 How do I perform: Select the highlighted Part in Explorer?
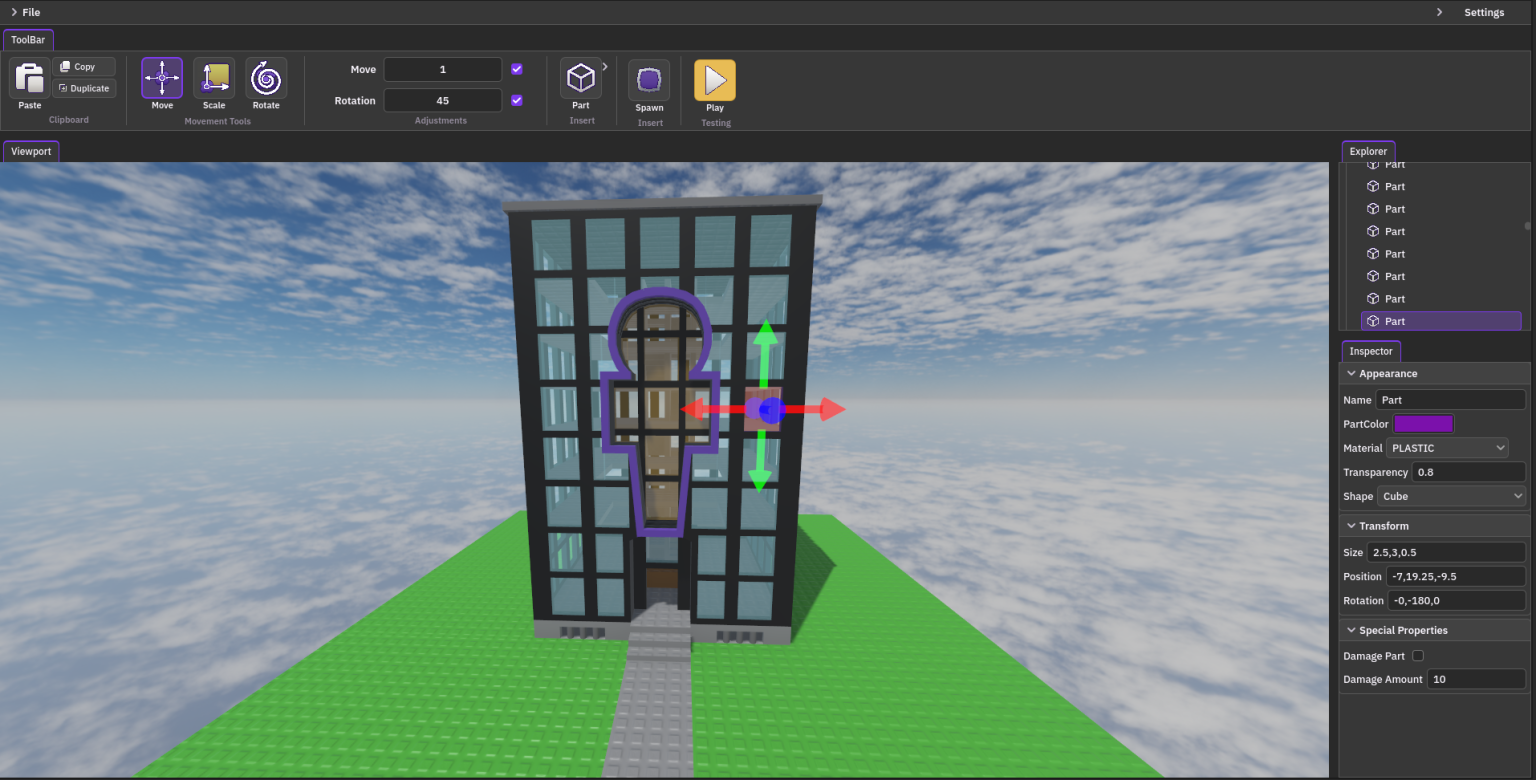pos(1441,321)
